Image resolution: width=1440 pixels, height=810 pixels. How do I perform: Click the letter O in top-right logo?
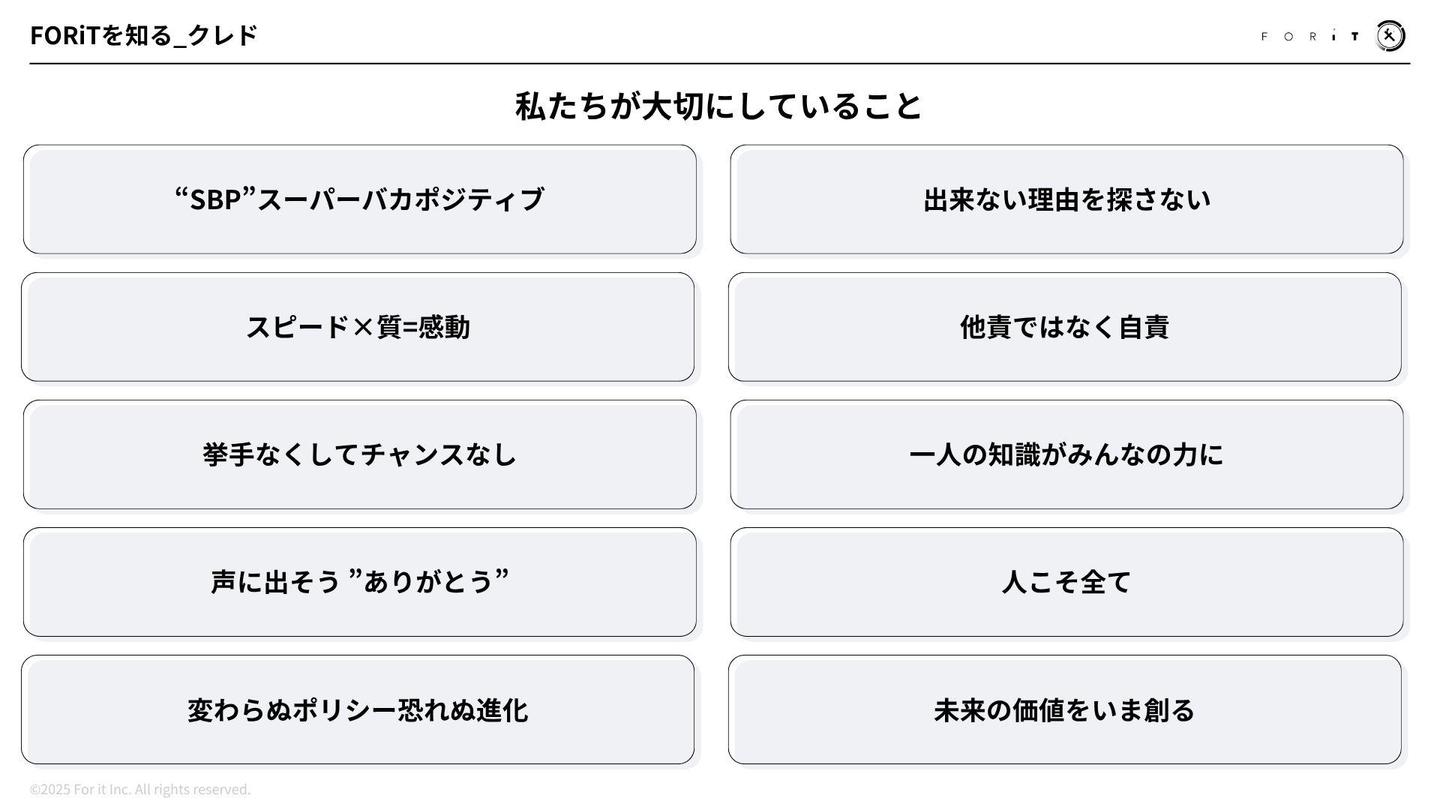pos(1288,37)
